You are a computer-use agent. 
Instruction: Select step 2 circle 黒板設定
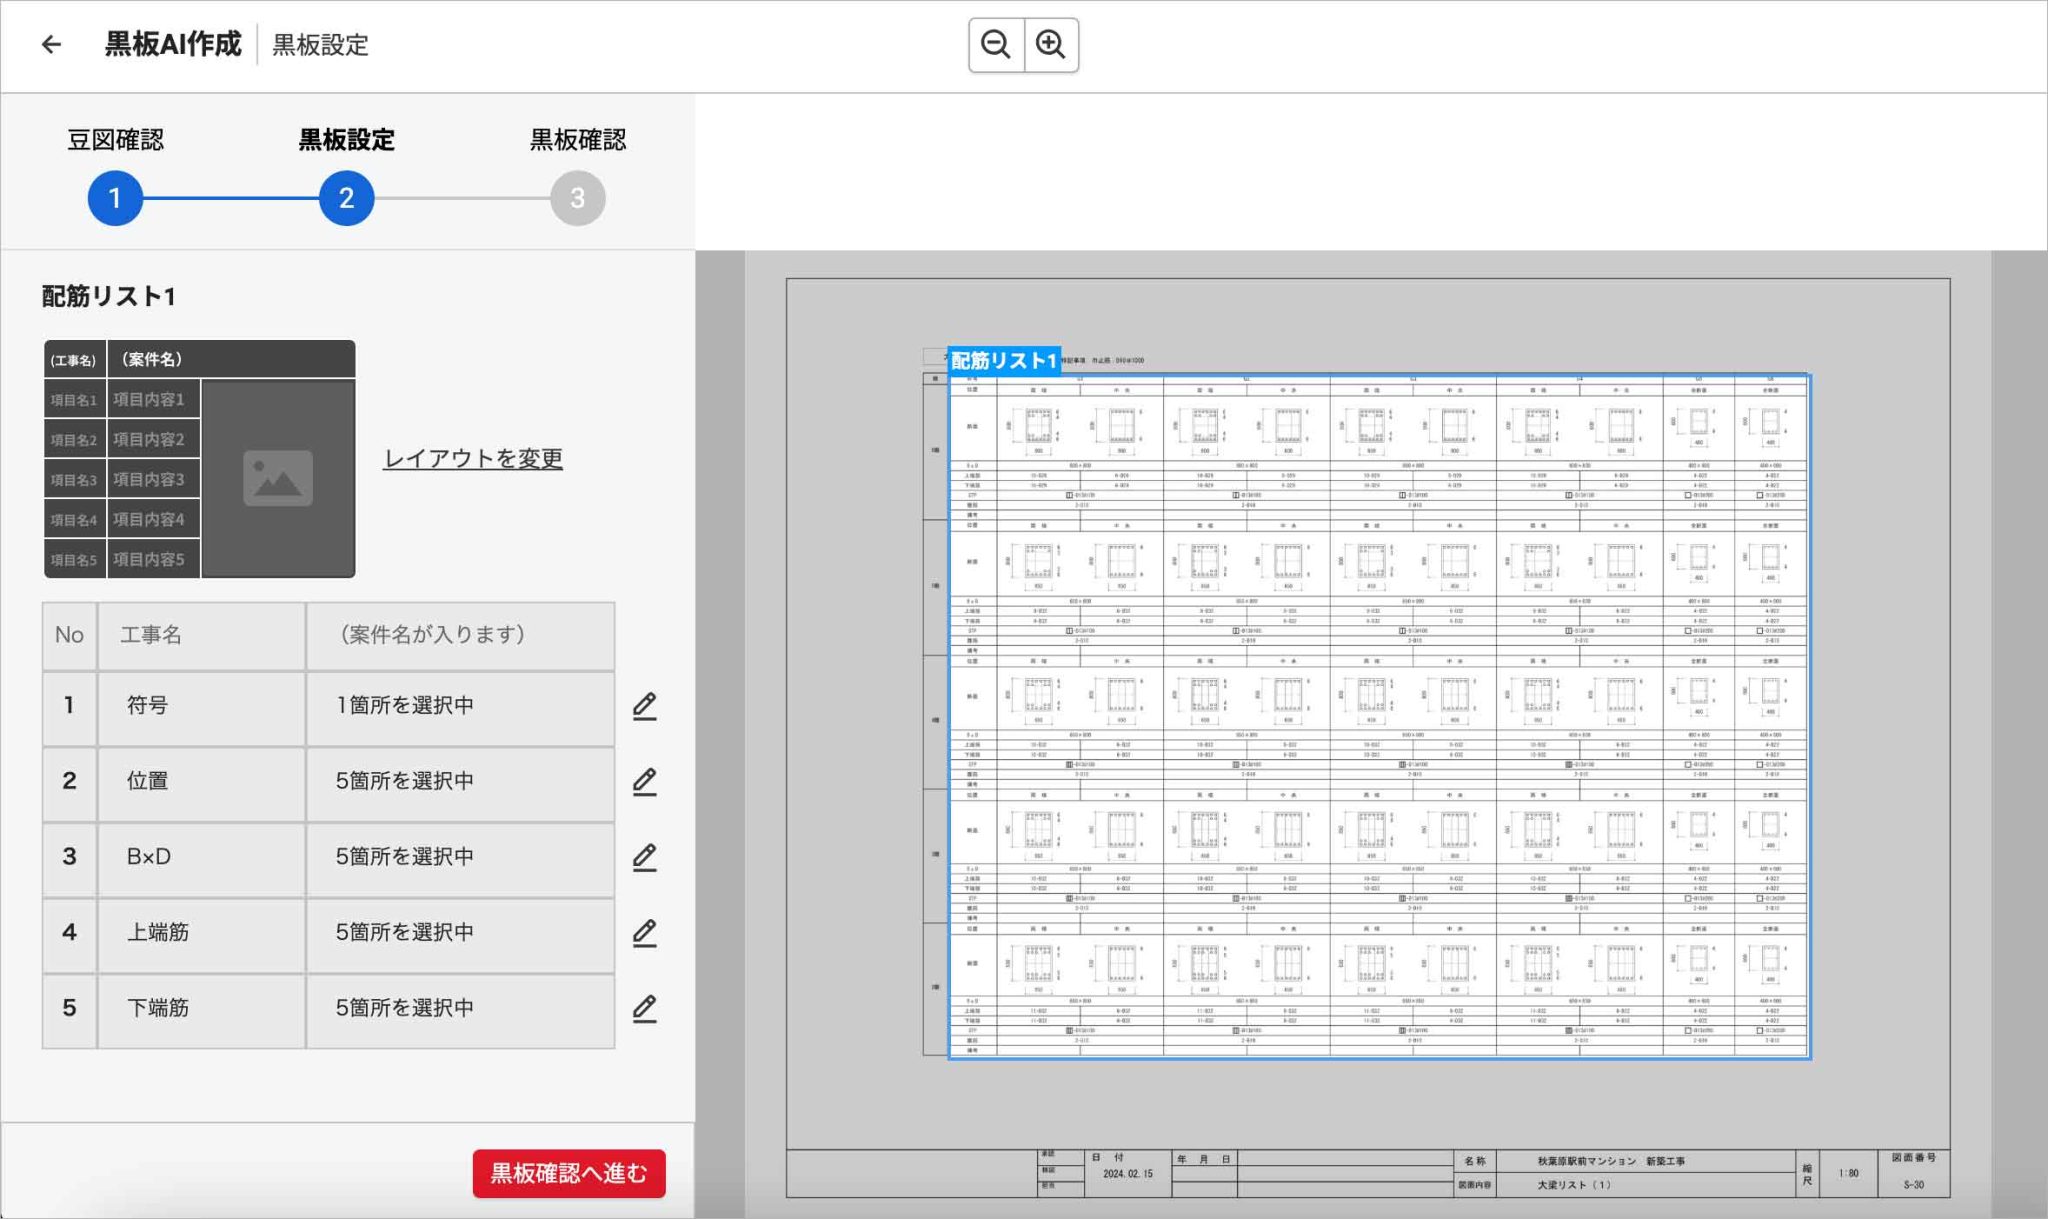click(346, 198)
